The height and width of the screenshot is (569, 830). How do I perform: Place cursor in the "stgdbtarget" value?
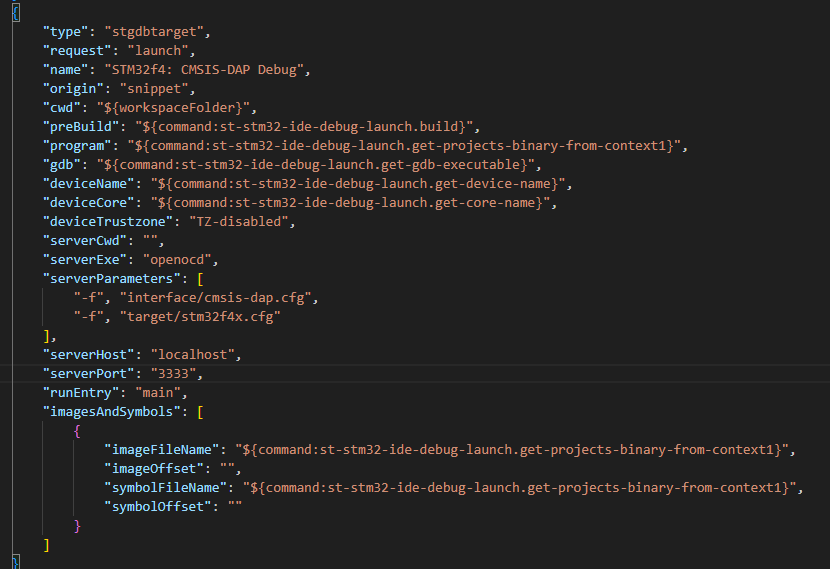point(144,31)
